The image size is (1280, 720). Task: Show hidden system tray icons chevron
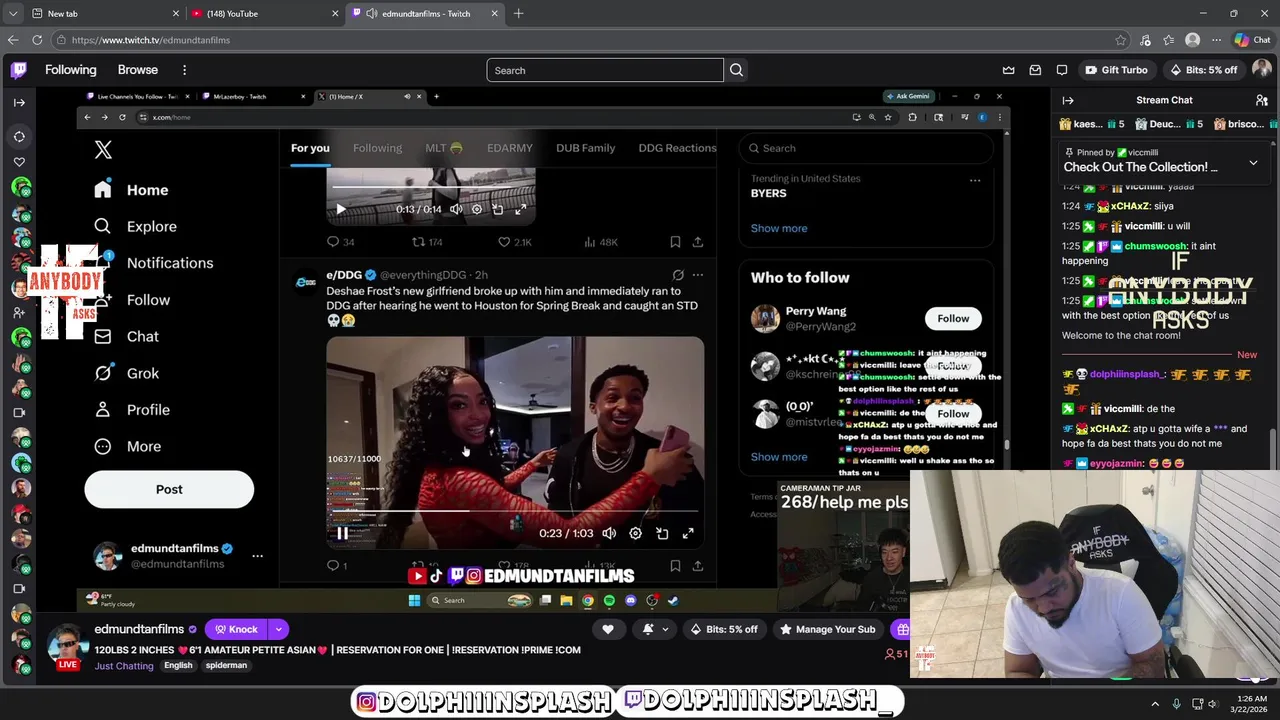(x=1155, y=704)
